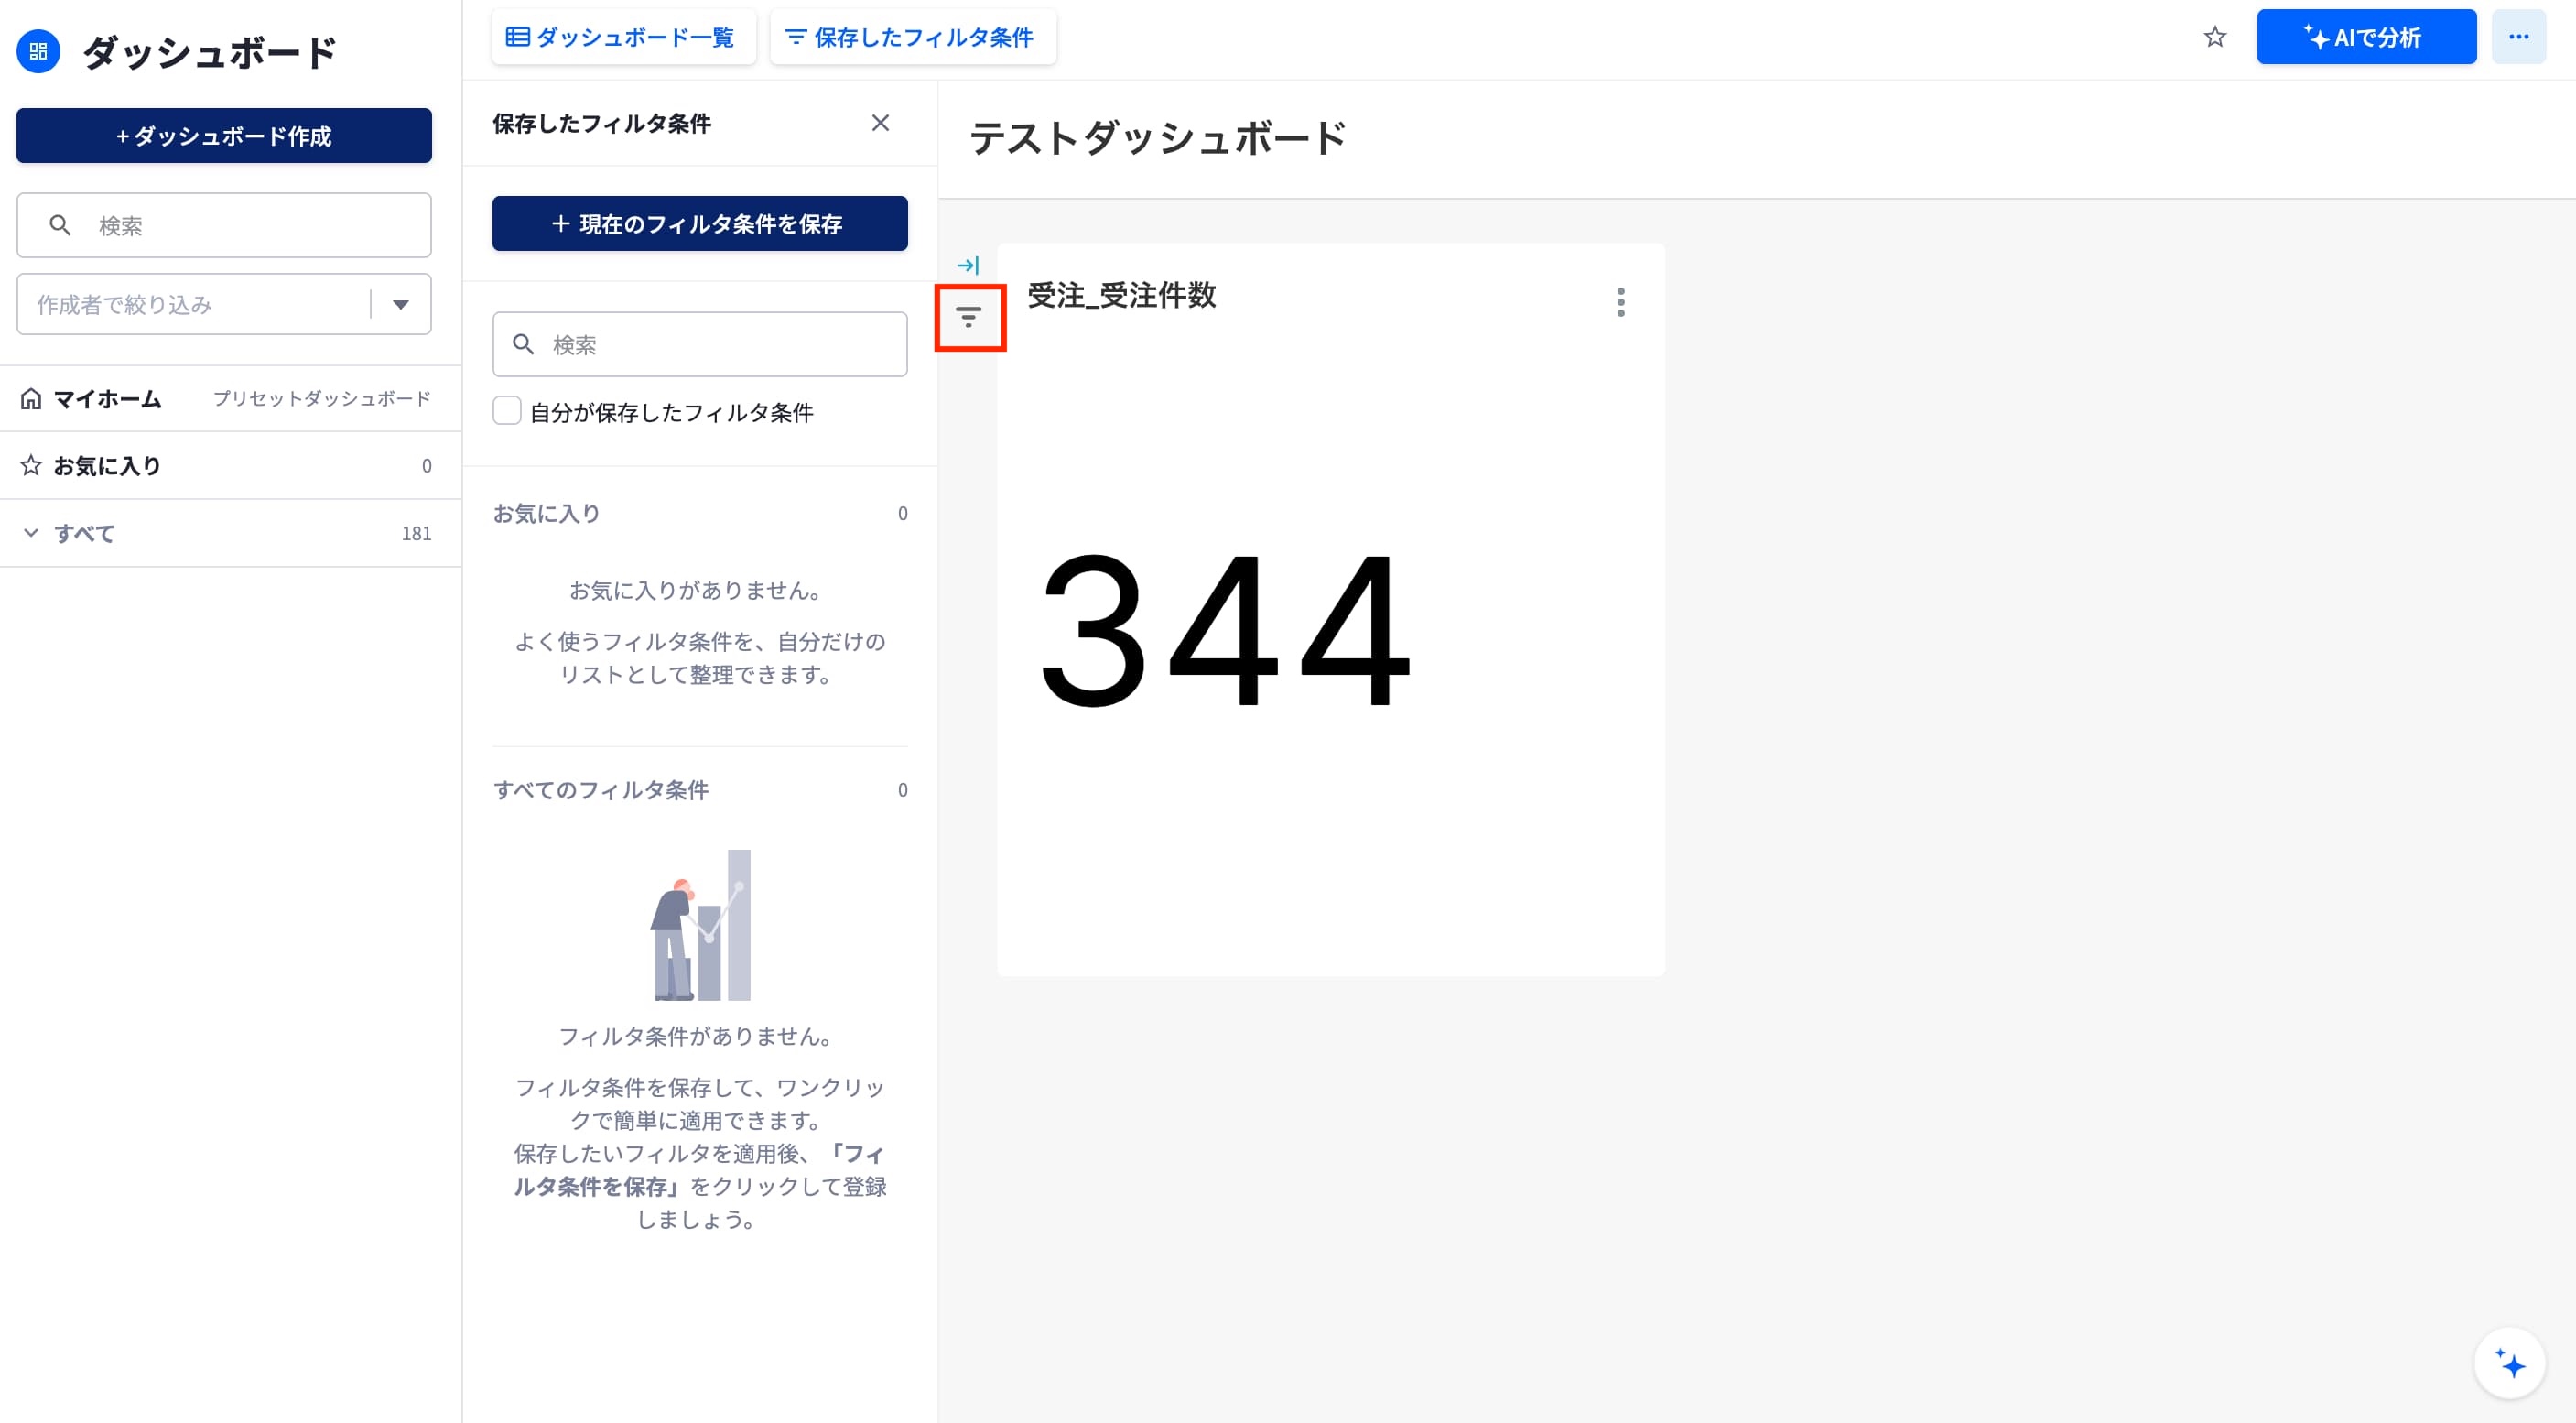Open the floating AI assistant sparkle button
The width and height of the screenshot is (2576, 1423).
coord(2509,1364)
